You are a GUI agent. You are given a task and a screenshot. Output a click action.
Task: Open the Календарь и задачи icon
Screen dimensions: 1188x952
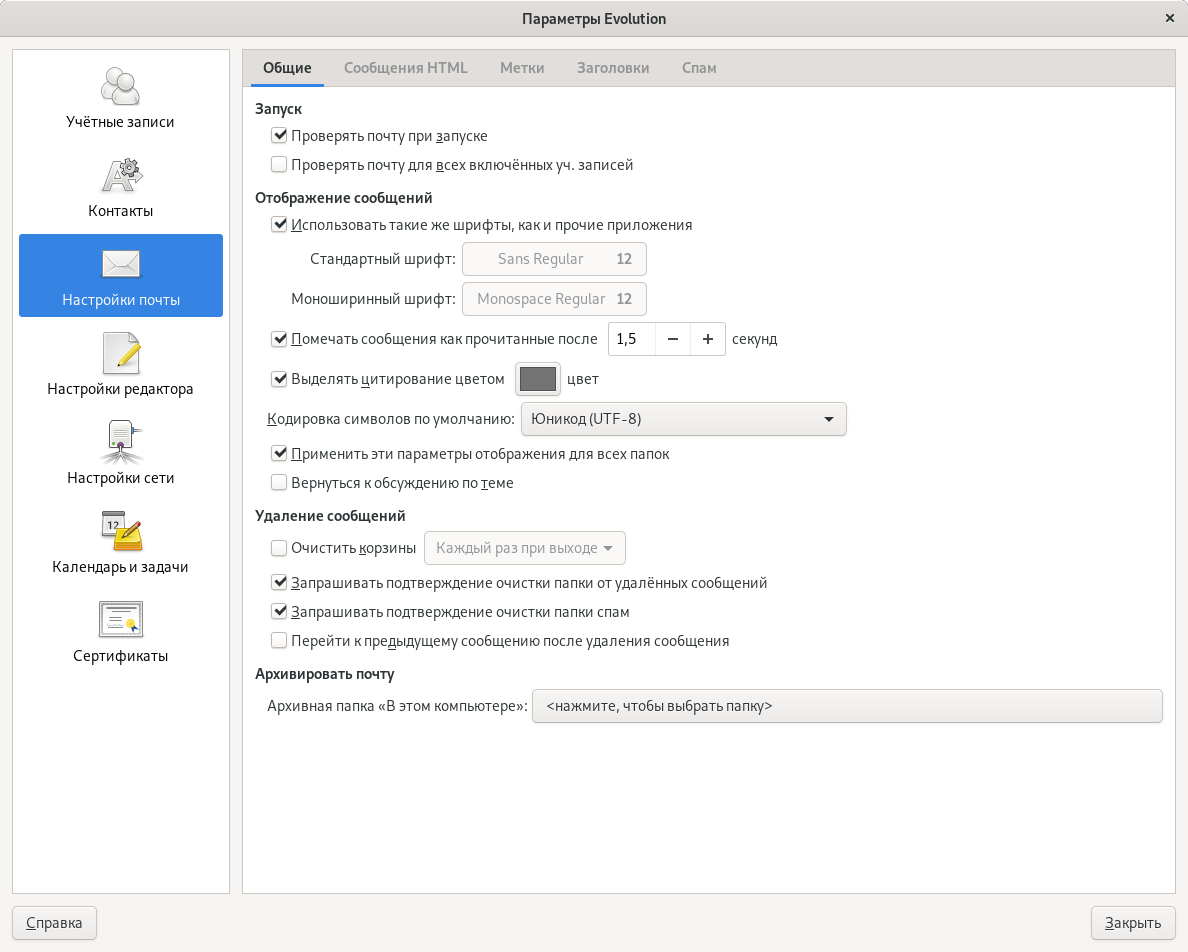coord(120,531)
